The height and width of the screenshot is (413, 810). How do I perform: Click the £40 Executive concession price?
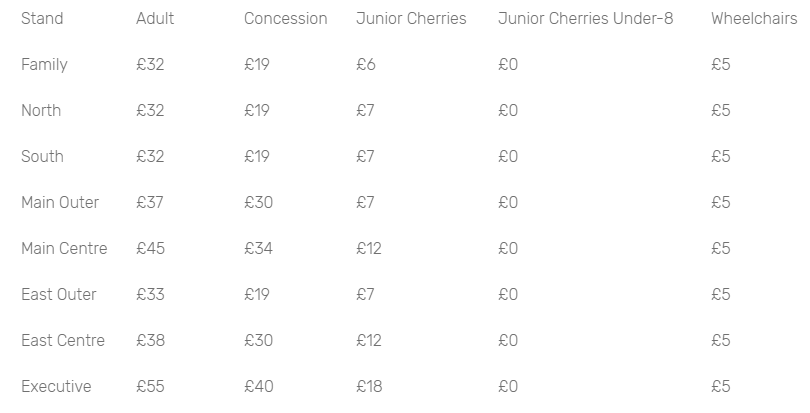coord(258,387)
